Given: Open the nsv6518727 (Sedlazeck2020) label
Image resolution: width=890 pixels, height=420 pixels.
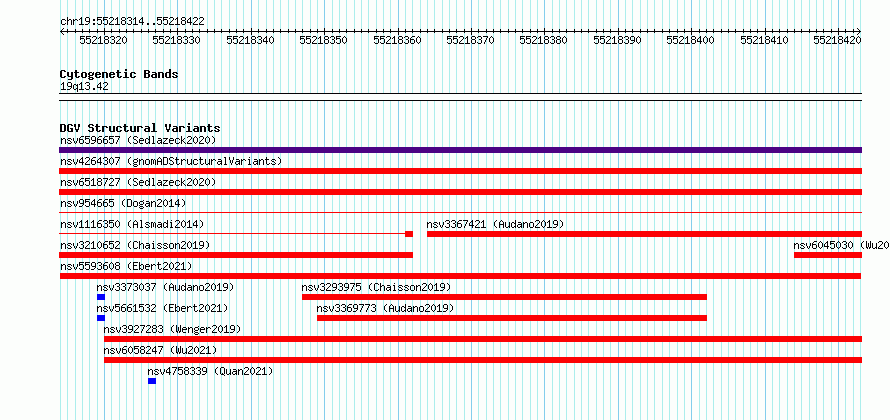Looking at the screenshot, I should point(138,182).
